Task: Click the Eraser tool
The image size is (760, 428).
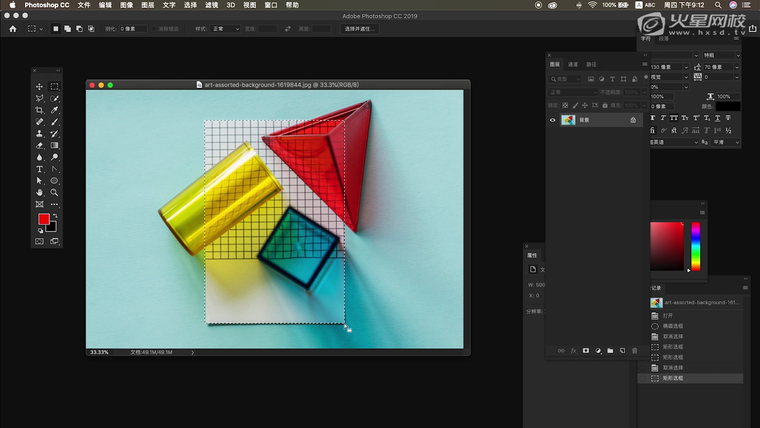Action: (x=40, y=145)
